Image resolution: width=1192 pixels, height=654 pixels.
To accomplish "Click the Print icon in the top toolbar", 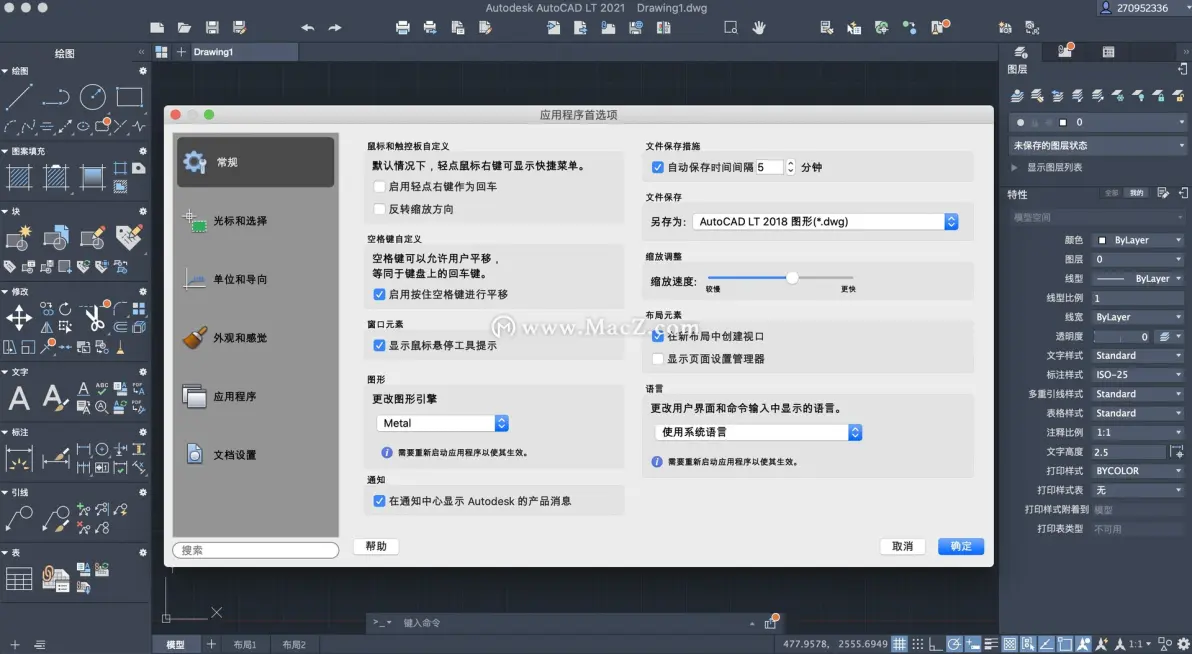I will pos(403,28).
